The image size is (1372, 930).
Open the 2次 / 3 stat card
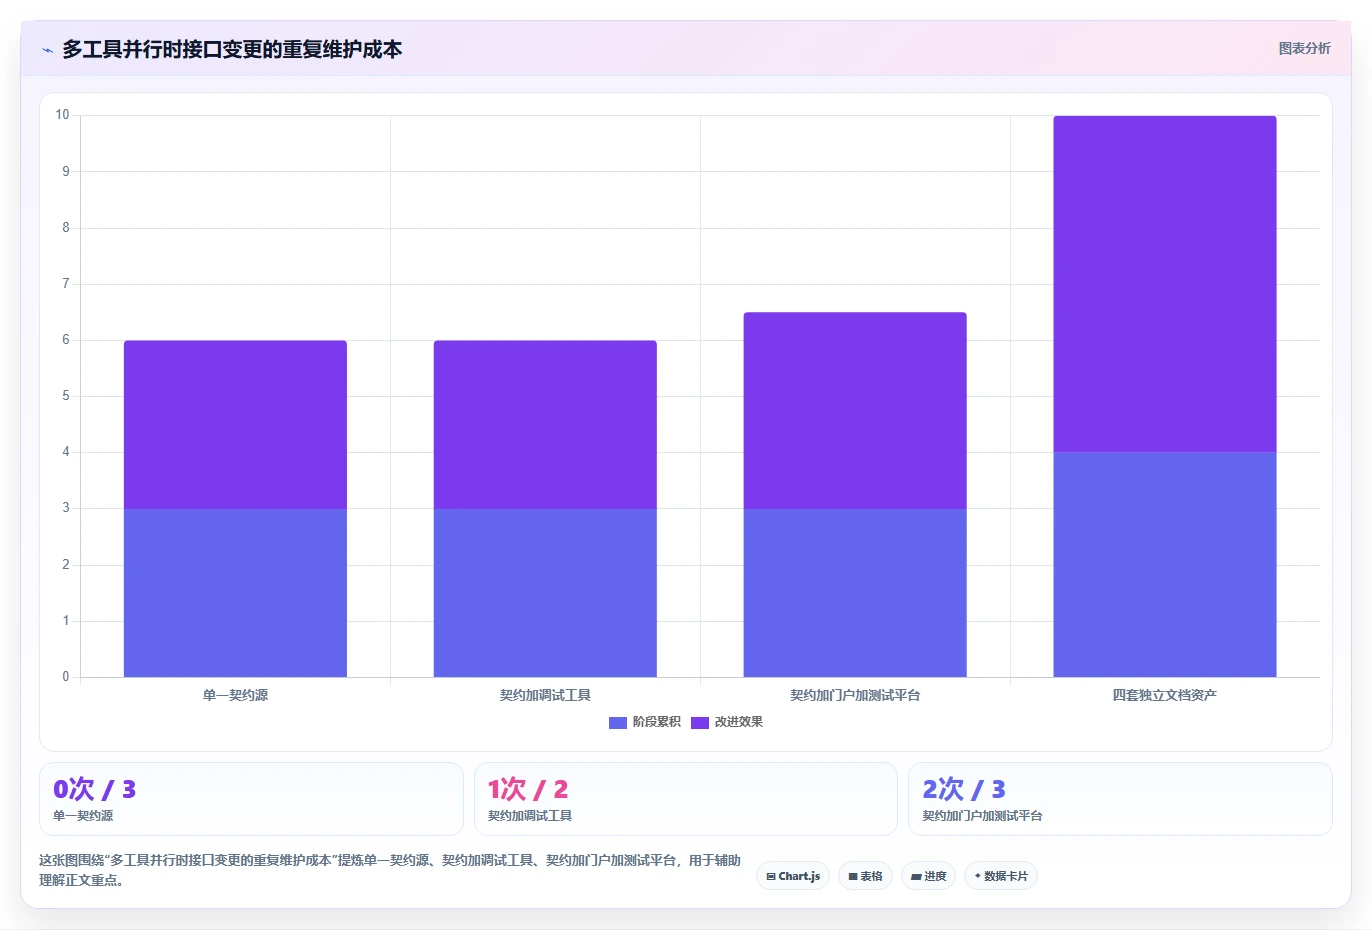(x=1120, y=799)
